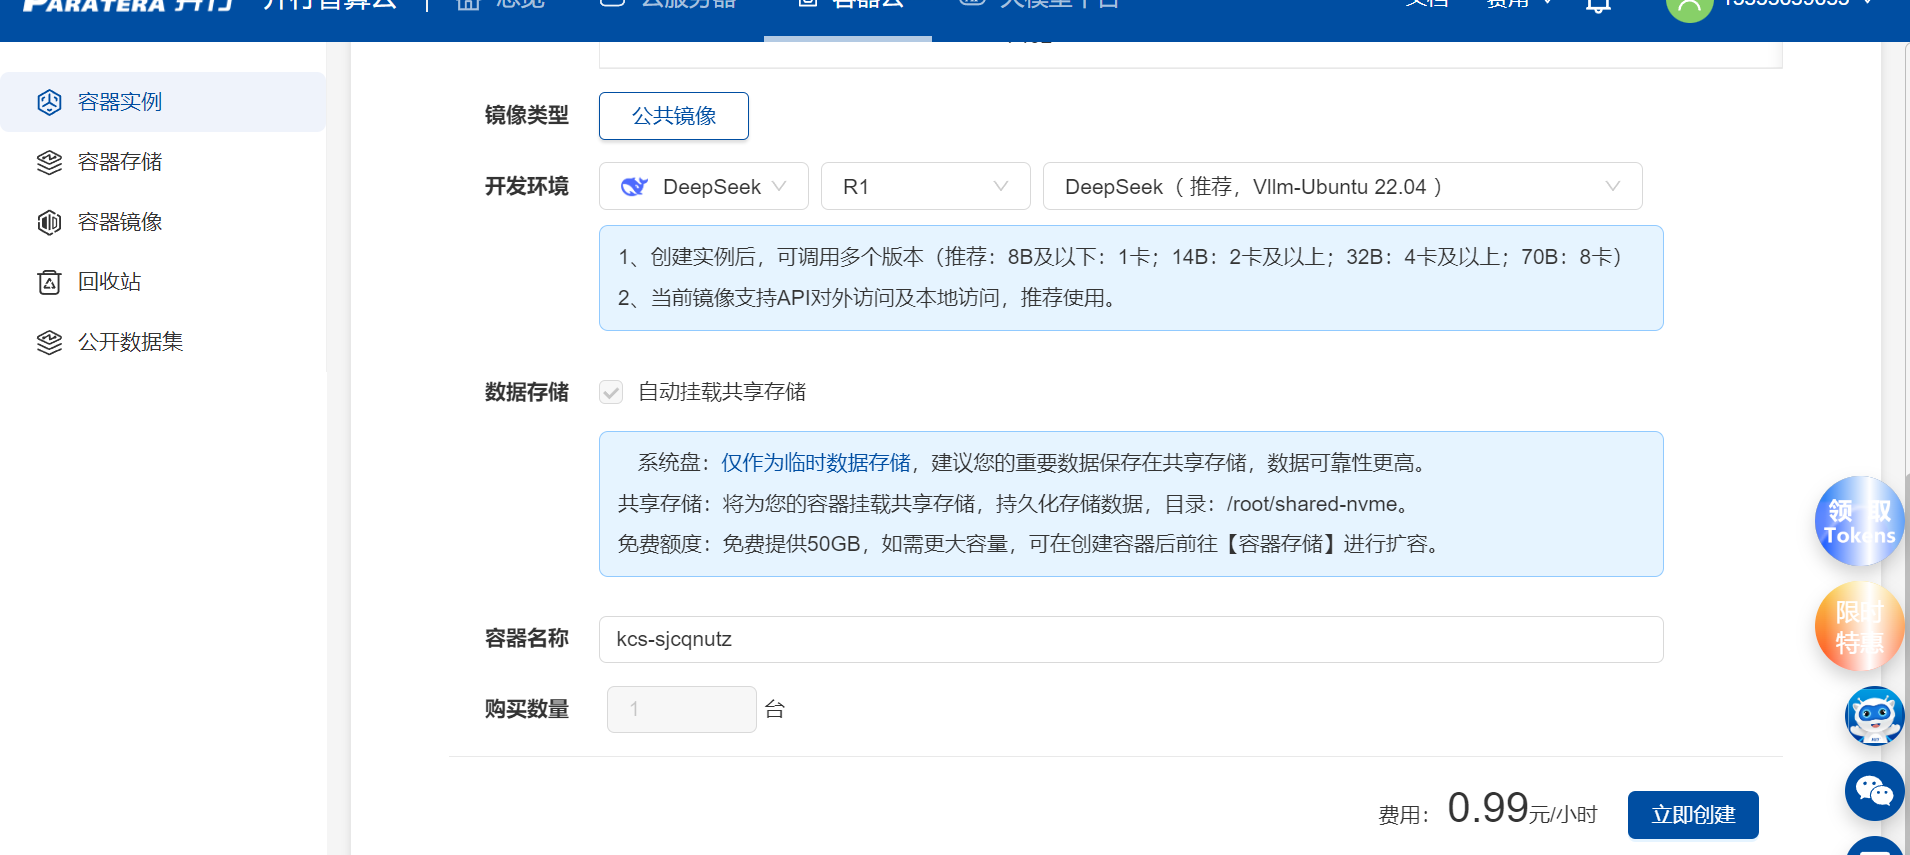Click the 自动挂载共享存储 label
The height and width of the screenshot is (855, 1910).
pyautogui.click(x=722, y=392)
